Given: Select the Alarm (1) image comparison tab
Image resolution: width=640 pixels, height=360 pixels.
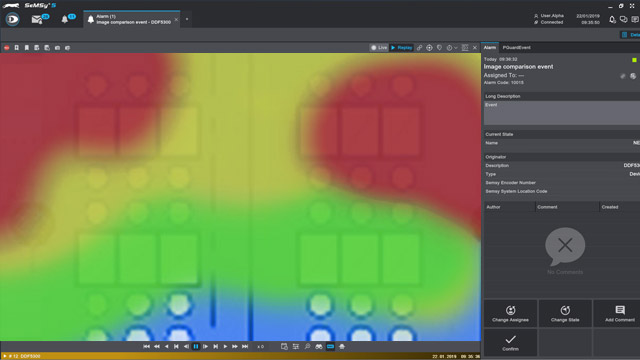Looking at the screenshot, I should 132,19.
